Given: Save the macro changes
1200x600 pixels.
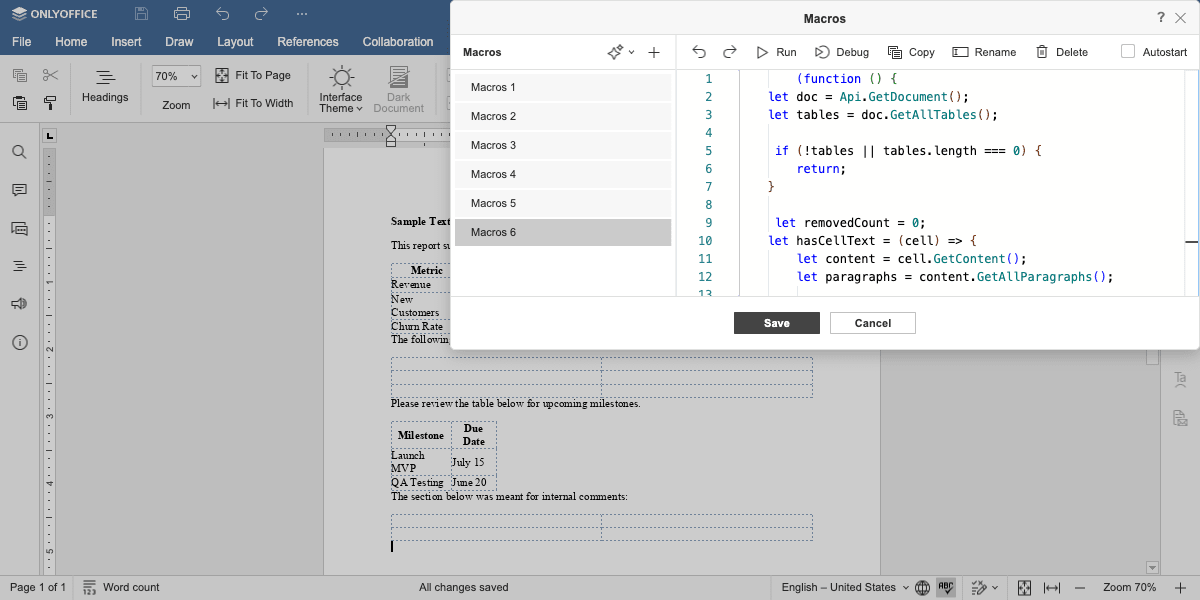Looking at the screenshot, I should (x=777, y=323).
